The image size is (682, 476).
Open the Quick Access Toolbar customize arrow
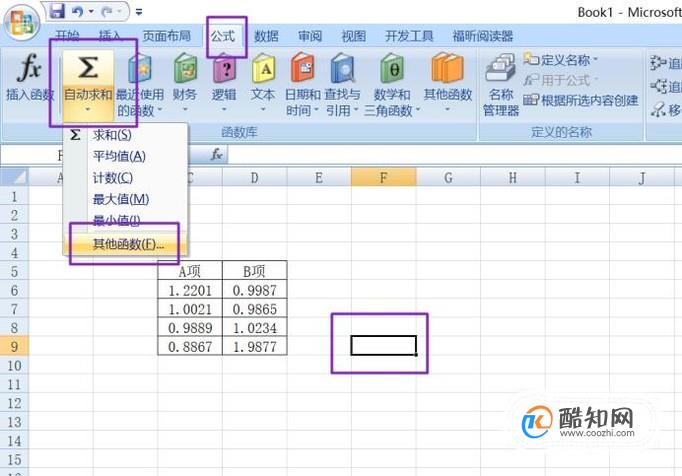click(x=139, y=12)
